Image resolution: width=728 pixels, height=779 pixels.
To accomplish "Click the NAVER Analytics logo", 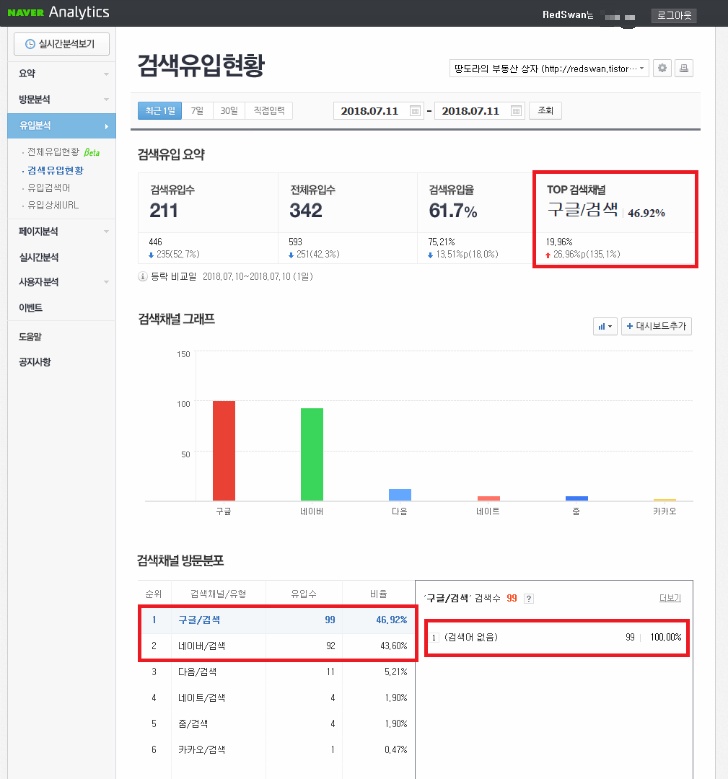I will 58,12.
